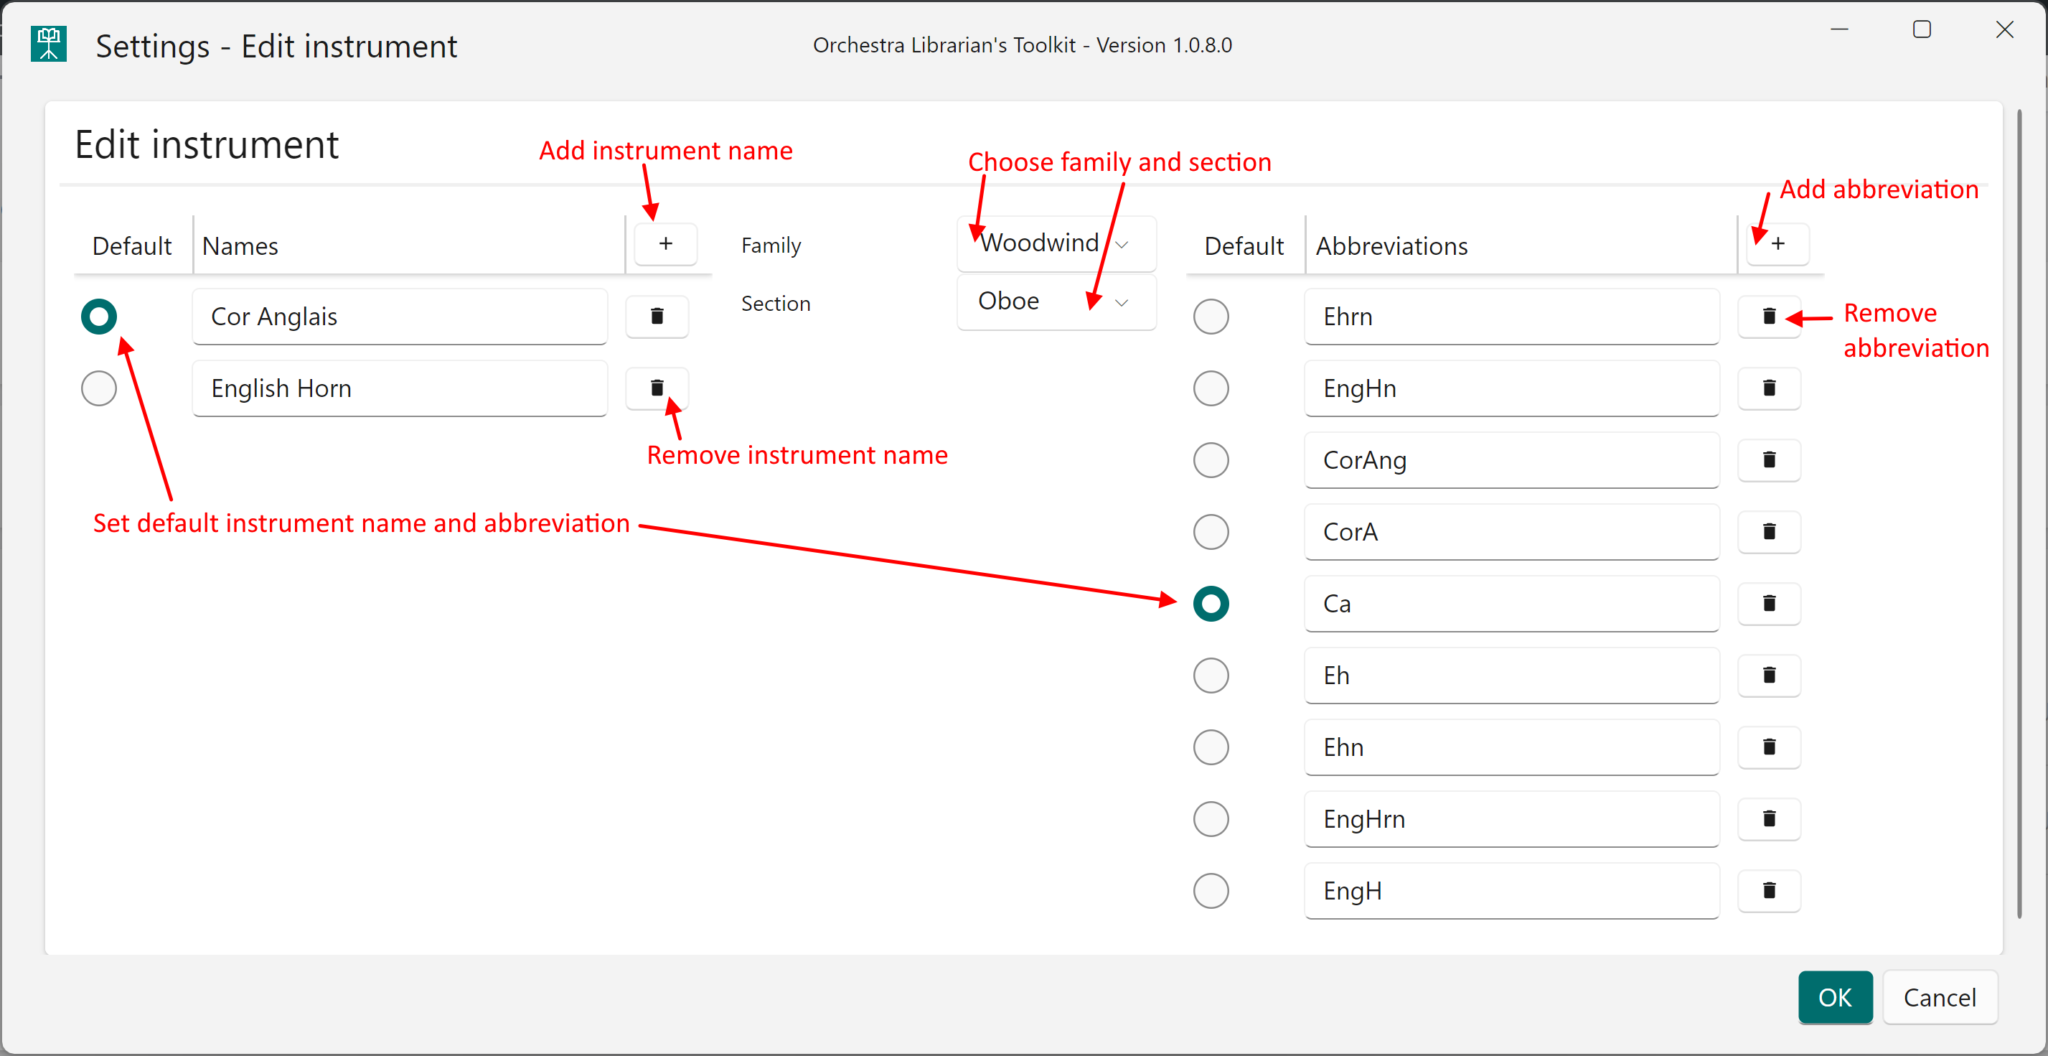Set Ehrn as default abbreviation
The height and width of the screenshot is (1056, 2048).
click(1211, 317)
